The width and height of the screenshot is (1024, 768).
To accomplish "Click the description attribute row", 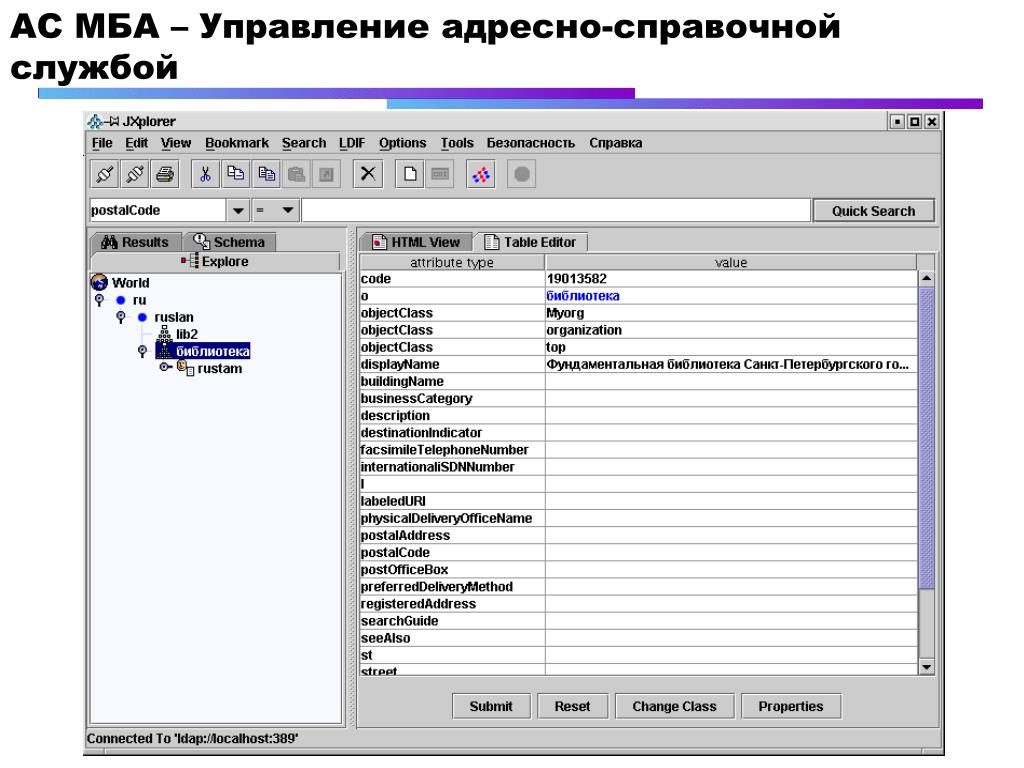I will click(x=638, y=416).
